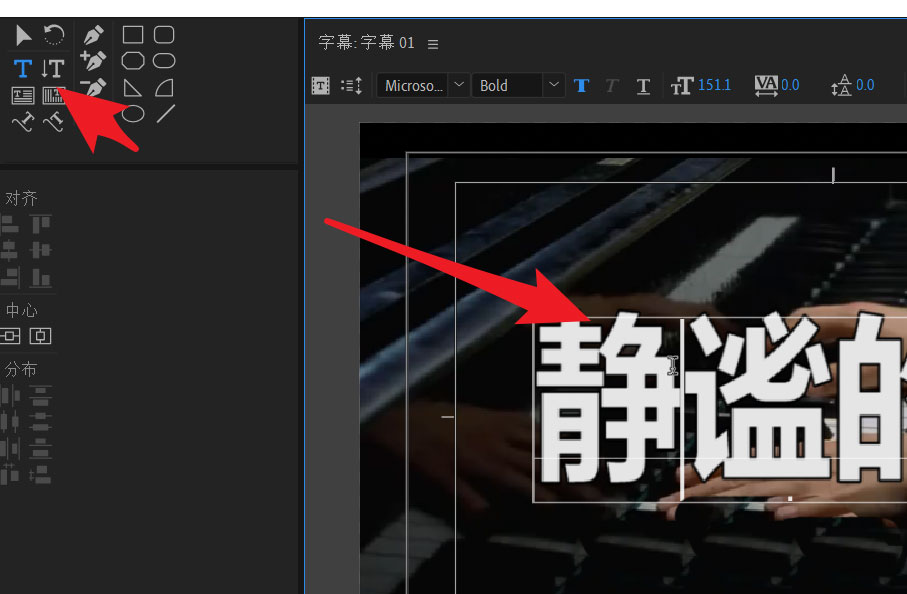907x594 pixels.
Task: Select the Selection arrow tool
Action: click(23, 36)
